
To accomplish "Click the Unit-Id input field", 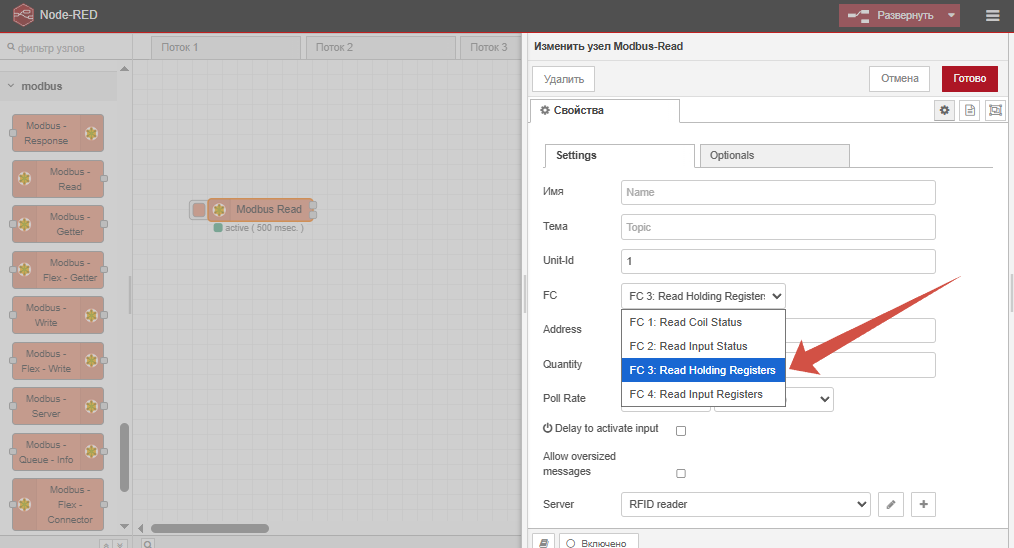I will 777,261.
